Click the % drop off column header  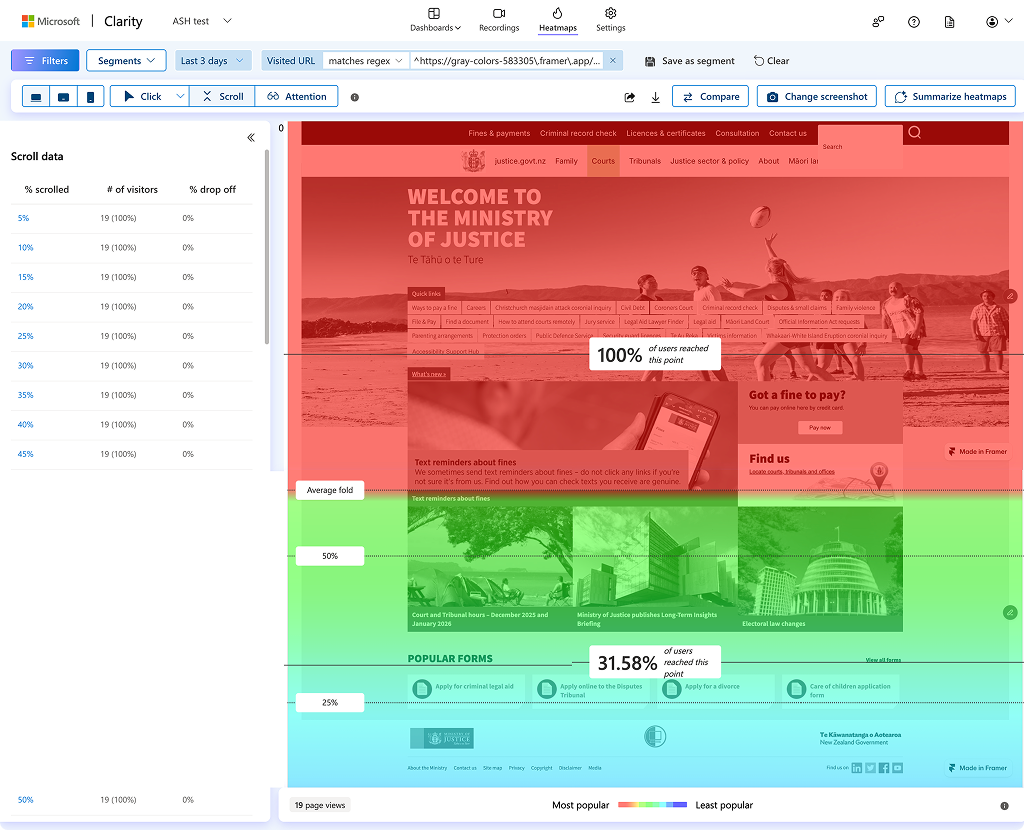point(212,189)
